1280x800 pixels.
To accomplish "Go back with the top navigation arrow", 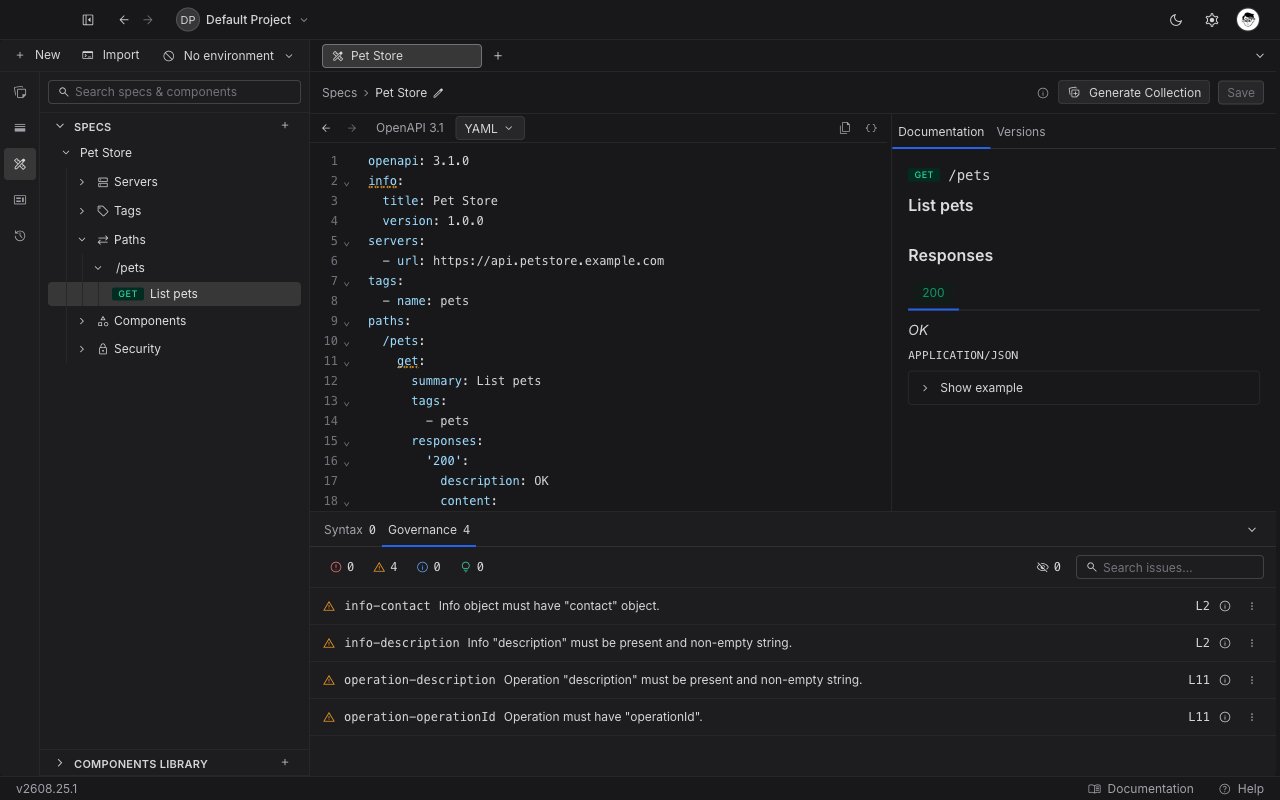I will click(x=124, y=20).
